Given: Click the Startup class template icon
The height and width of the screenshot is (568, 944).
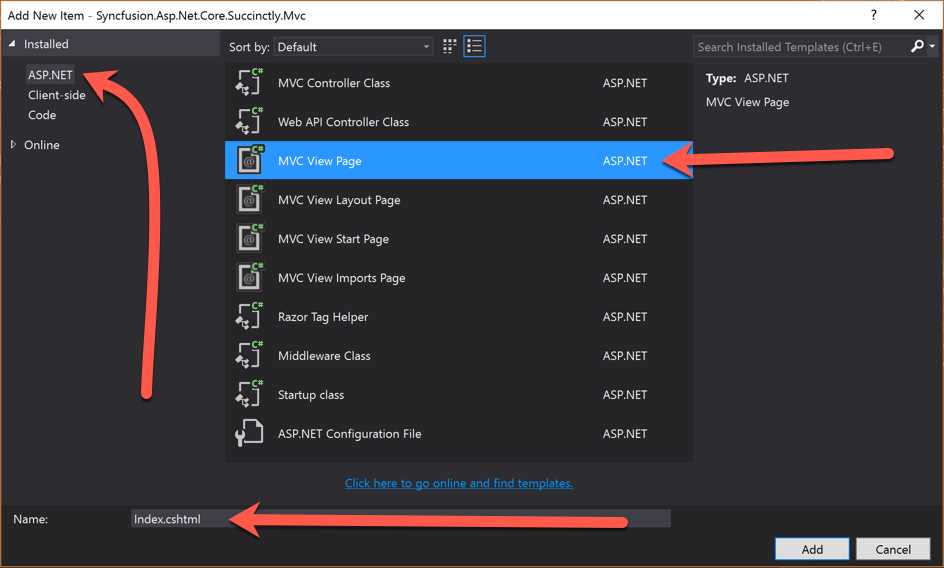Looking at the screenshot, I should point(249,395).
